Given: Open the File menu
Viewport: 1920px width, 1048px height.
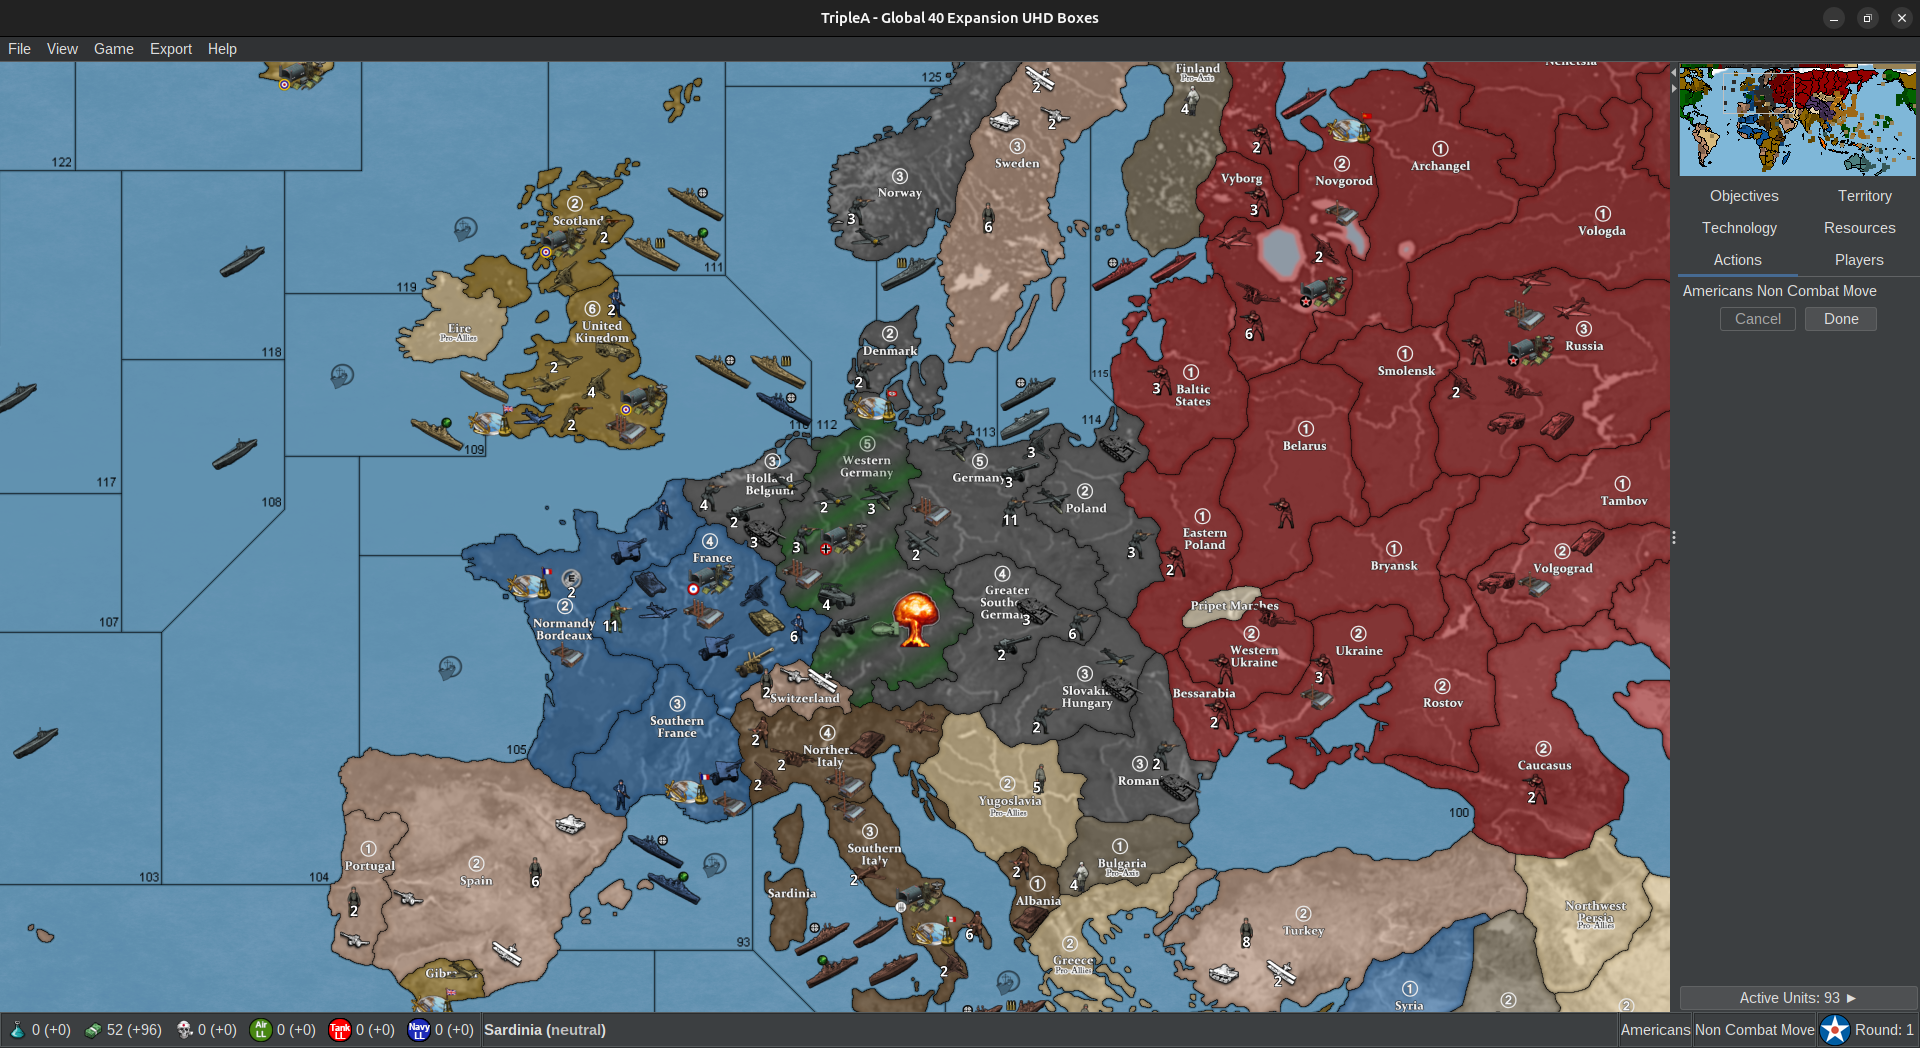Looking at the screenshot, I should point(19,49).
